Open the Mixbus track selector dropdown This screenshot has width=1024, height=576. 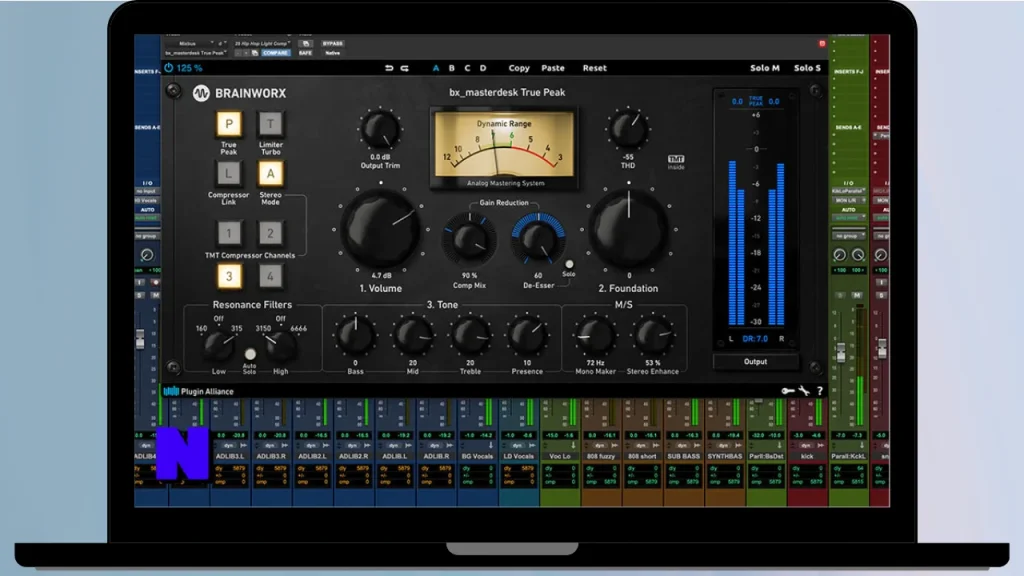tap(190, 44)
